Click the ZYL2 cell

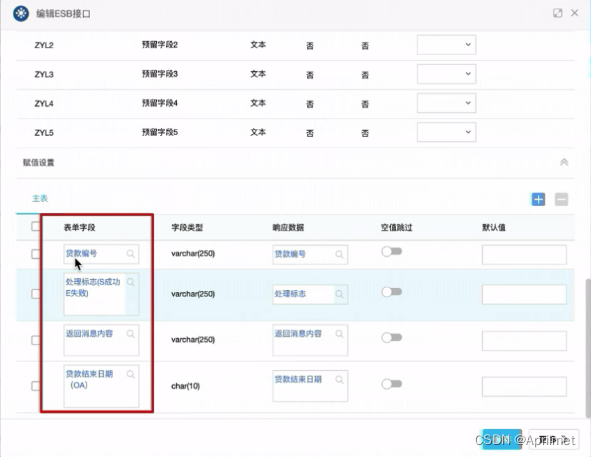click(44, 45)
